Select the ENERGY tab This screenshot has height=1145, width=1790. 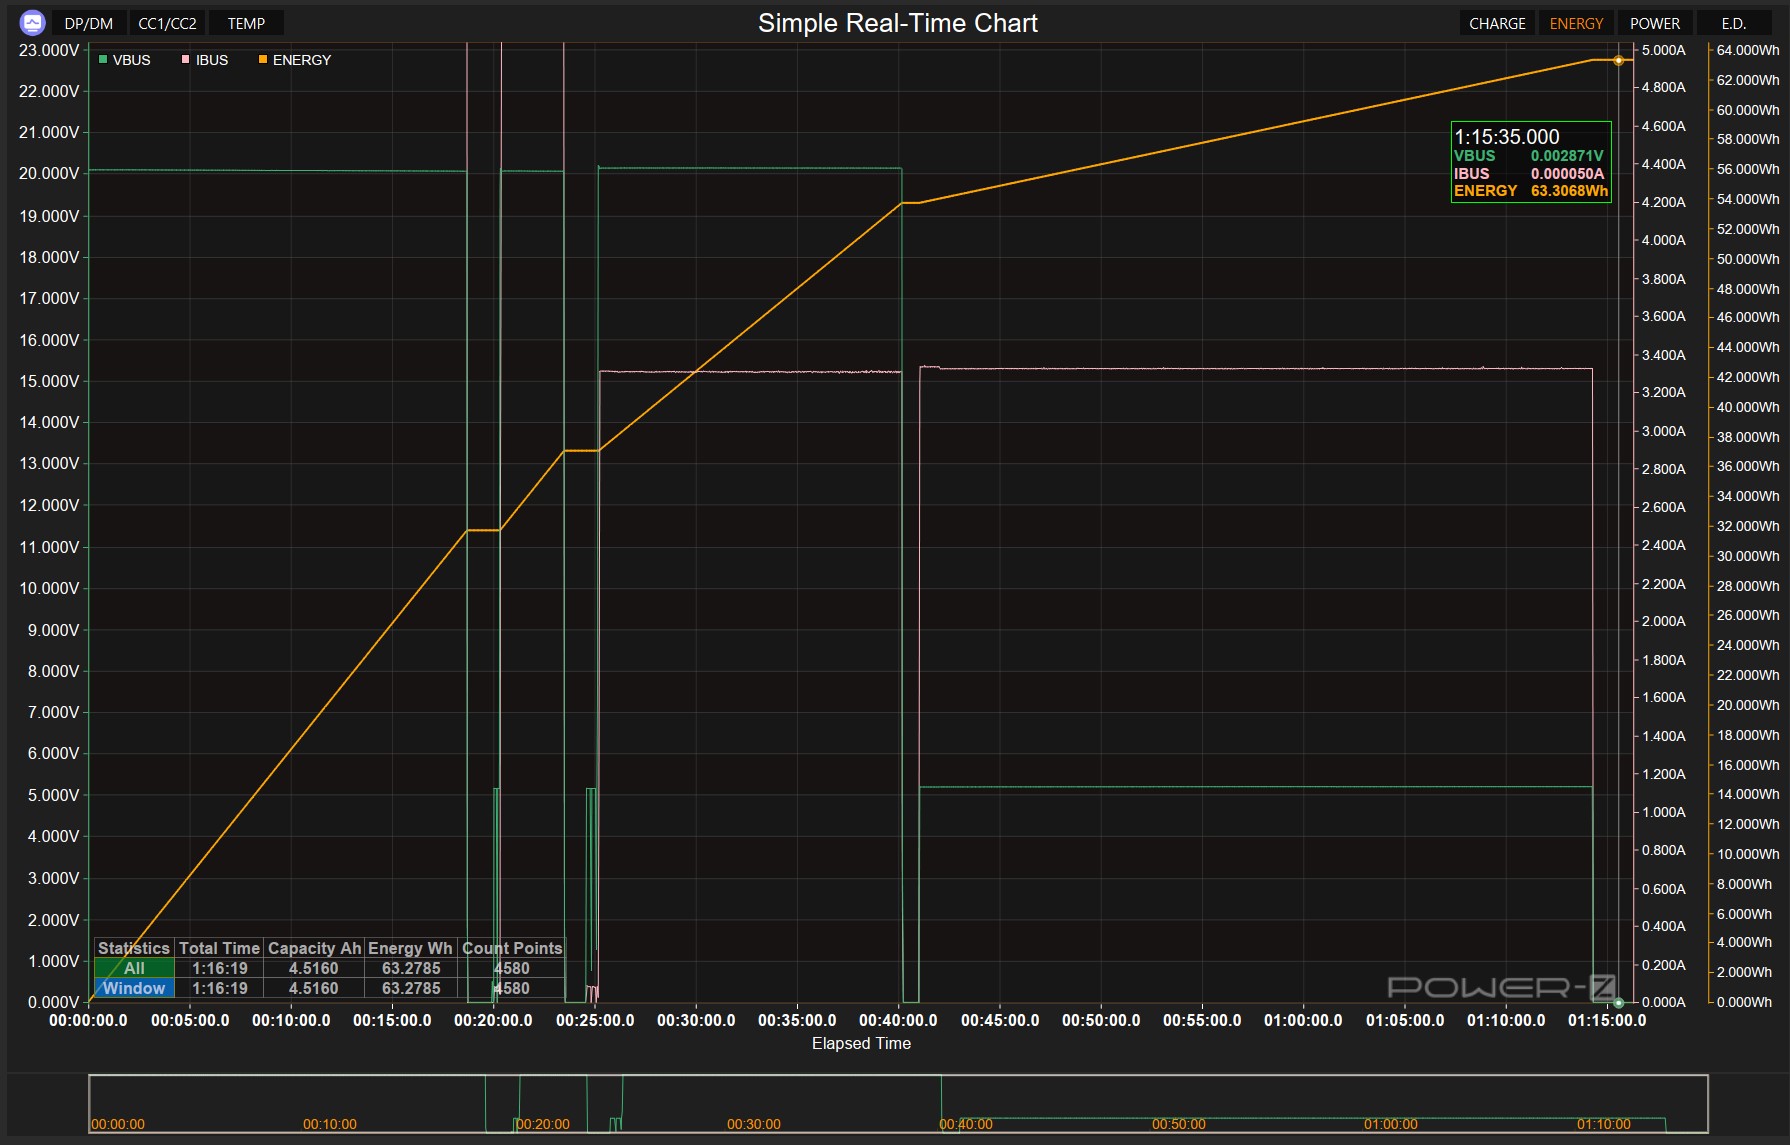(x=1576, y=23)
